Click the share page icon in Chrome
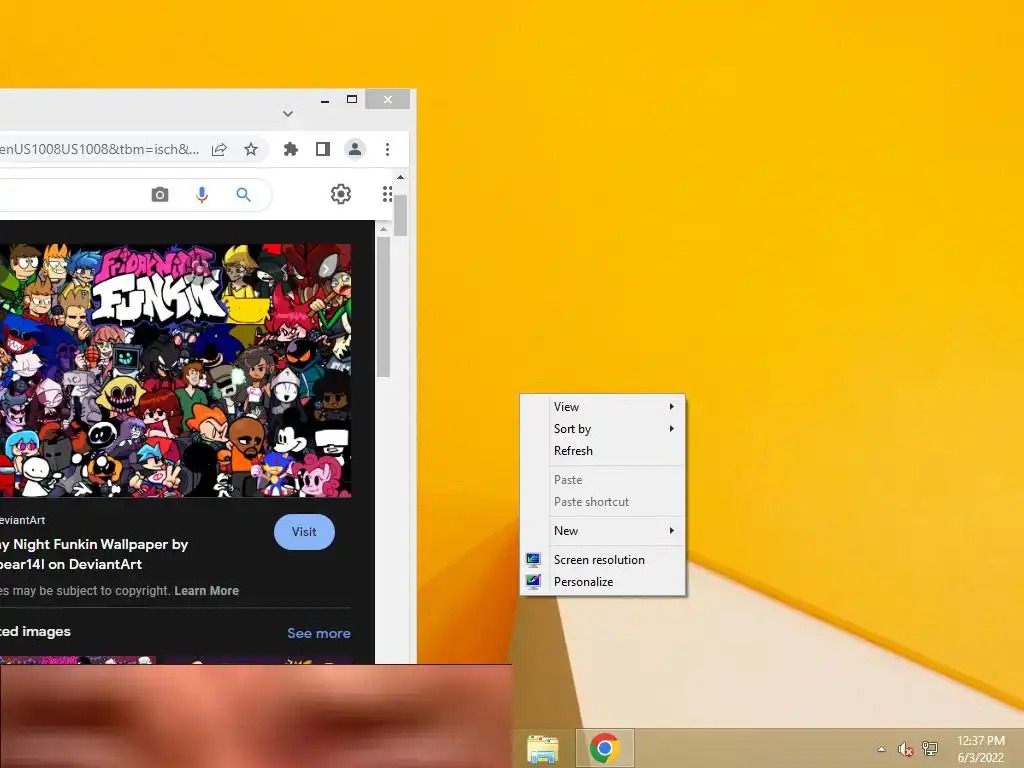 coord(219,150)
